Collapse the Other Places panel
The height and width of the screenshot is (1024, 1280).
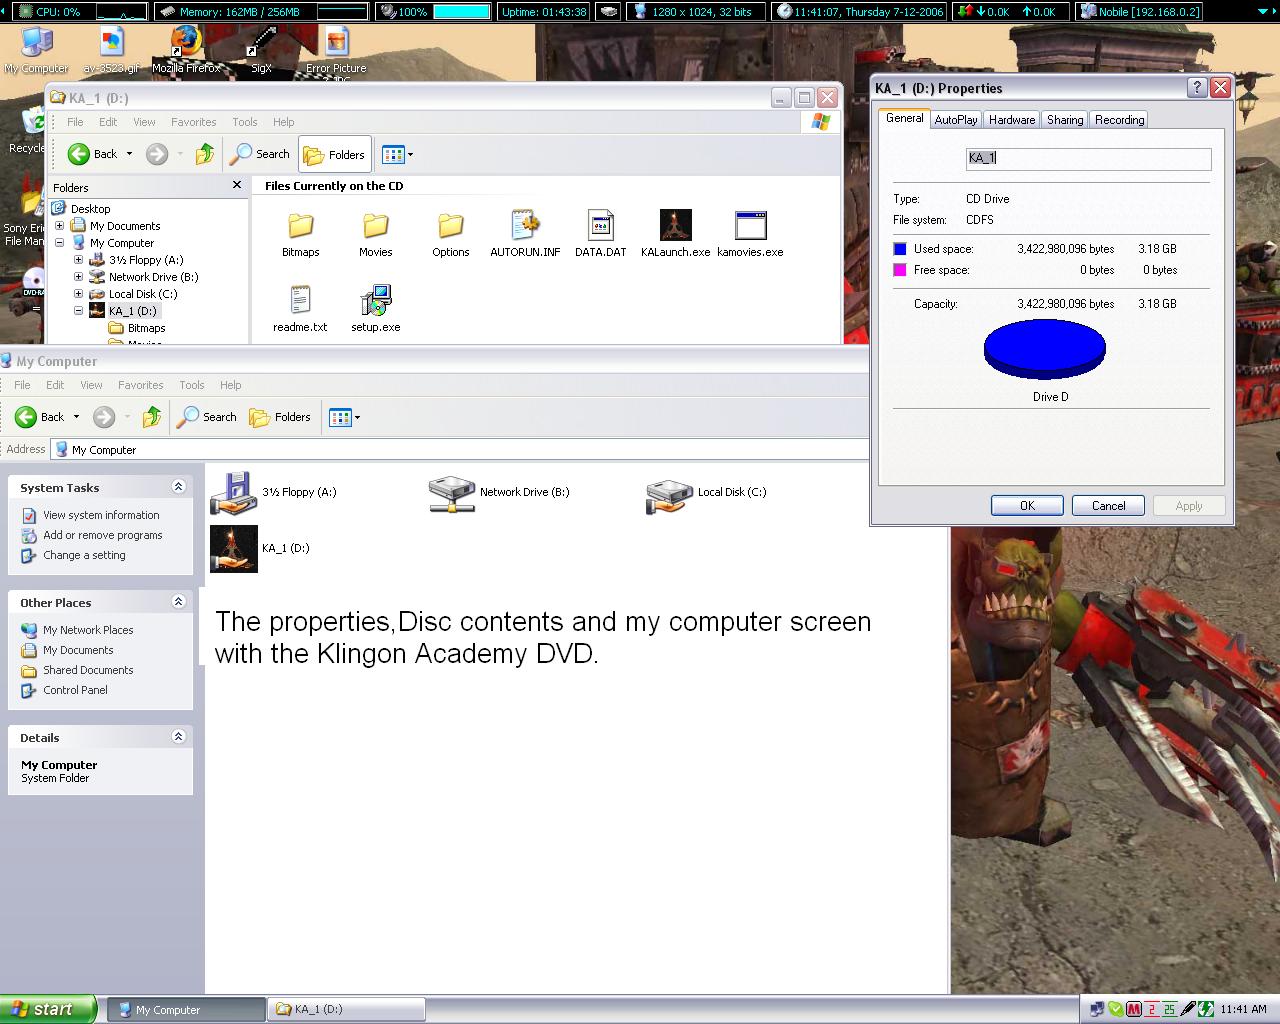[x=178, y=602]
